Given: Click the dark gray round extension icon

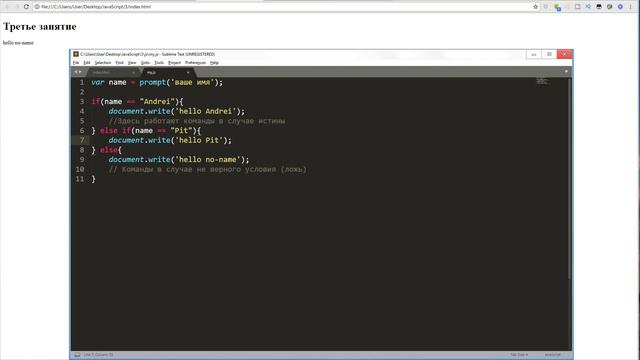Looking at the screenshot, I should 609,7.
